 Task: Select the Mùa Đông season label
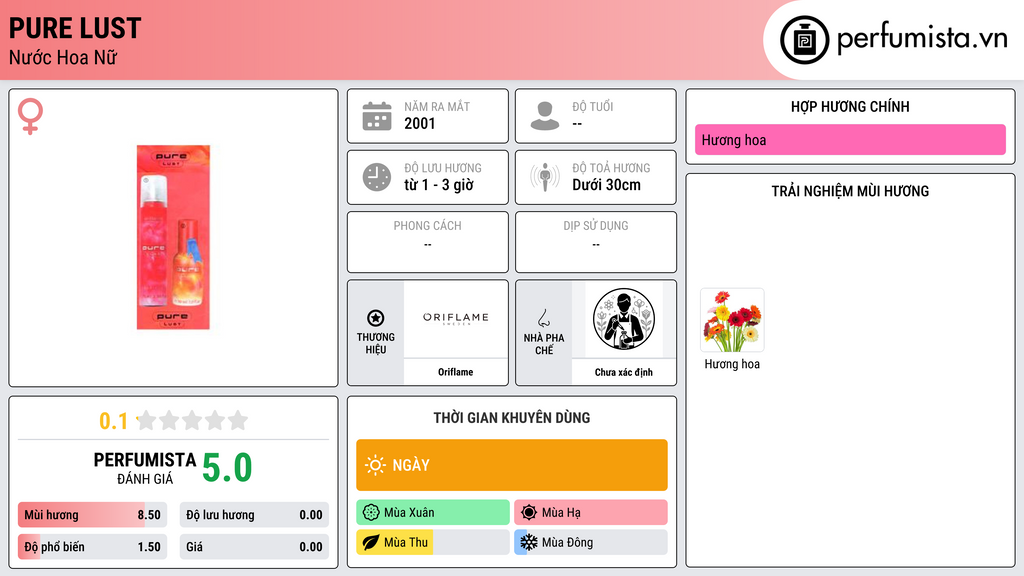coord(567,542)
